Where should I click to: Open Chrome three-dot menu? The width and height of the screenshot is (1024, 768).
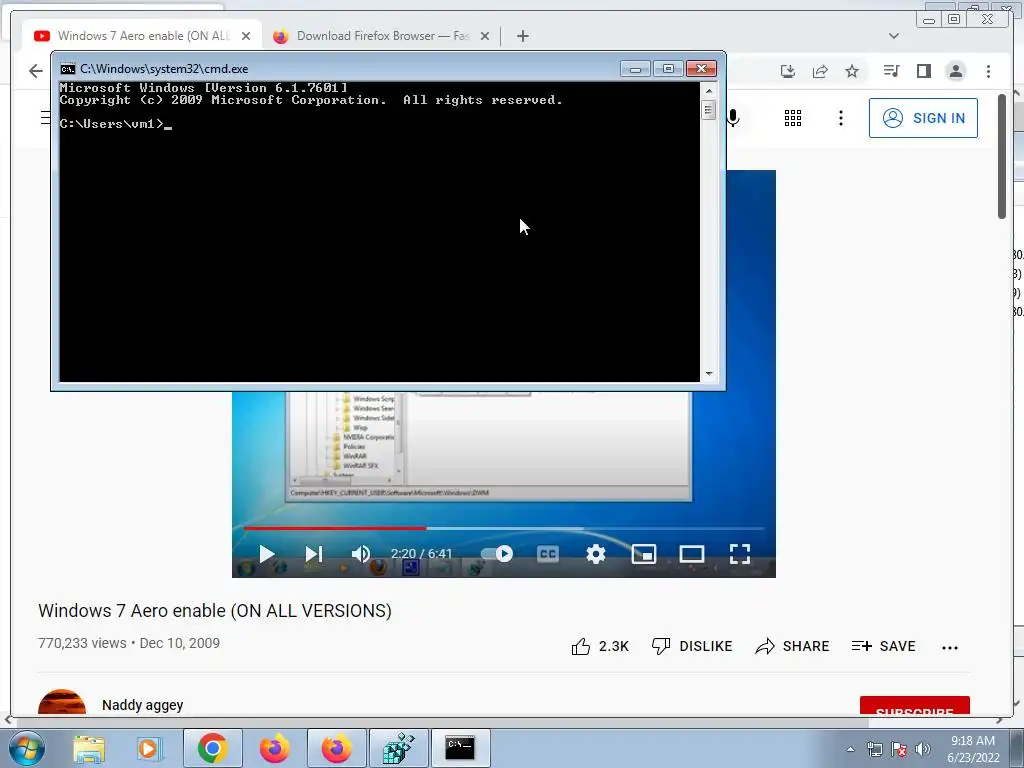coord(988,71)
